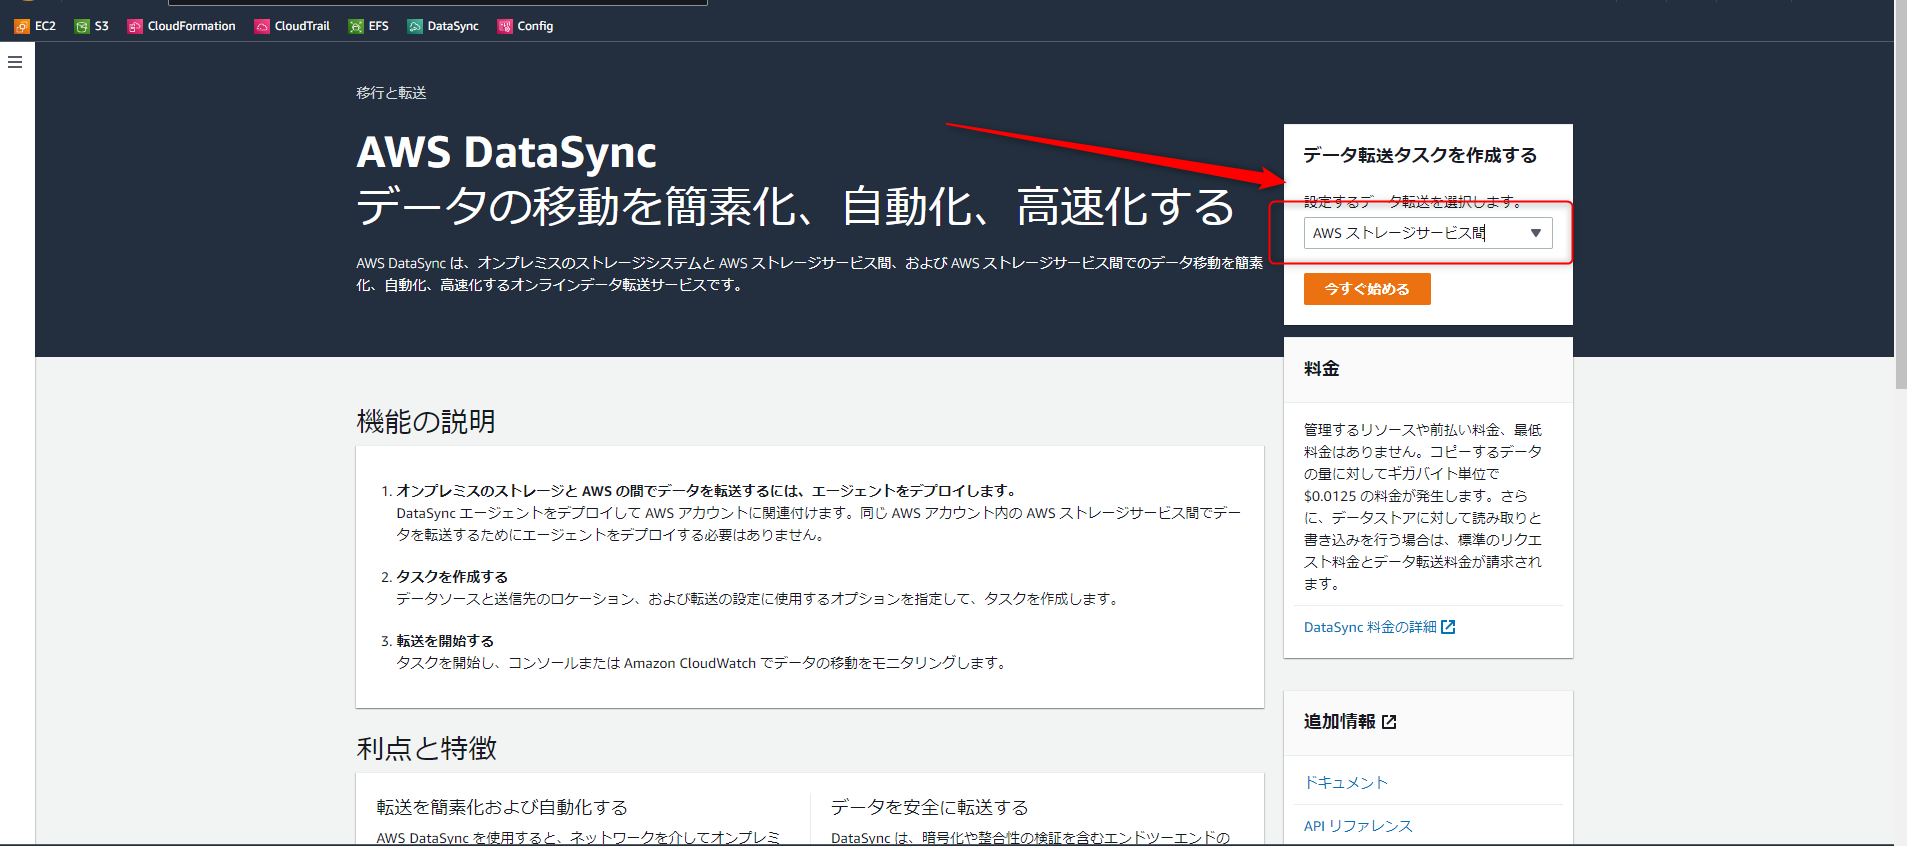This screenshot has width=1907, height=846.
Task: Open the API リファレンス link
Action: [1358, 826]
